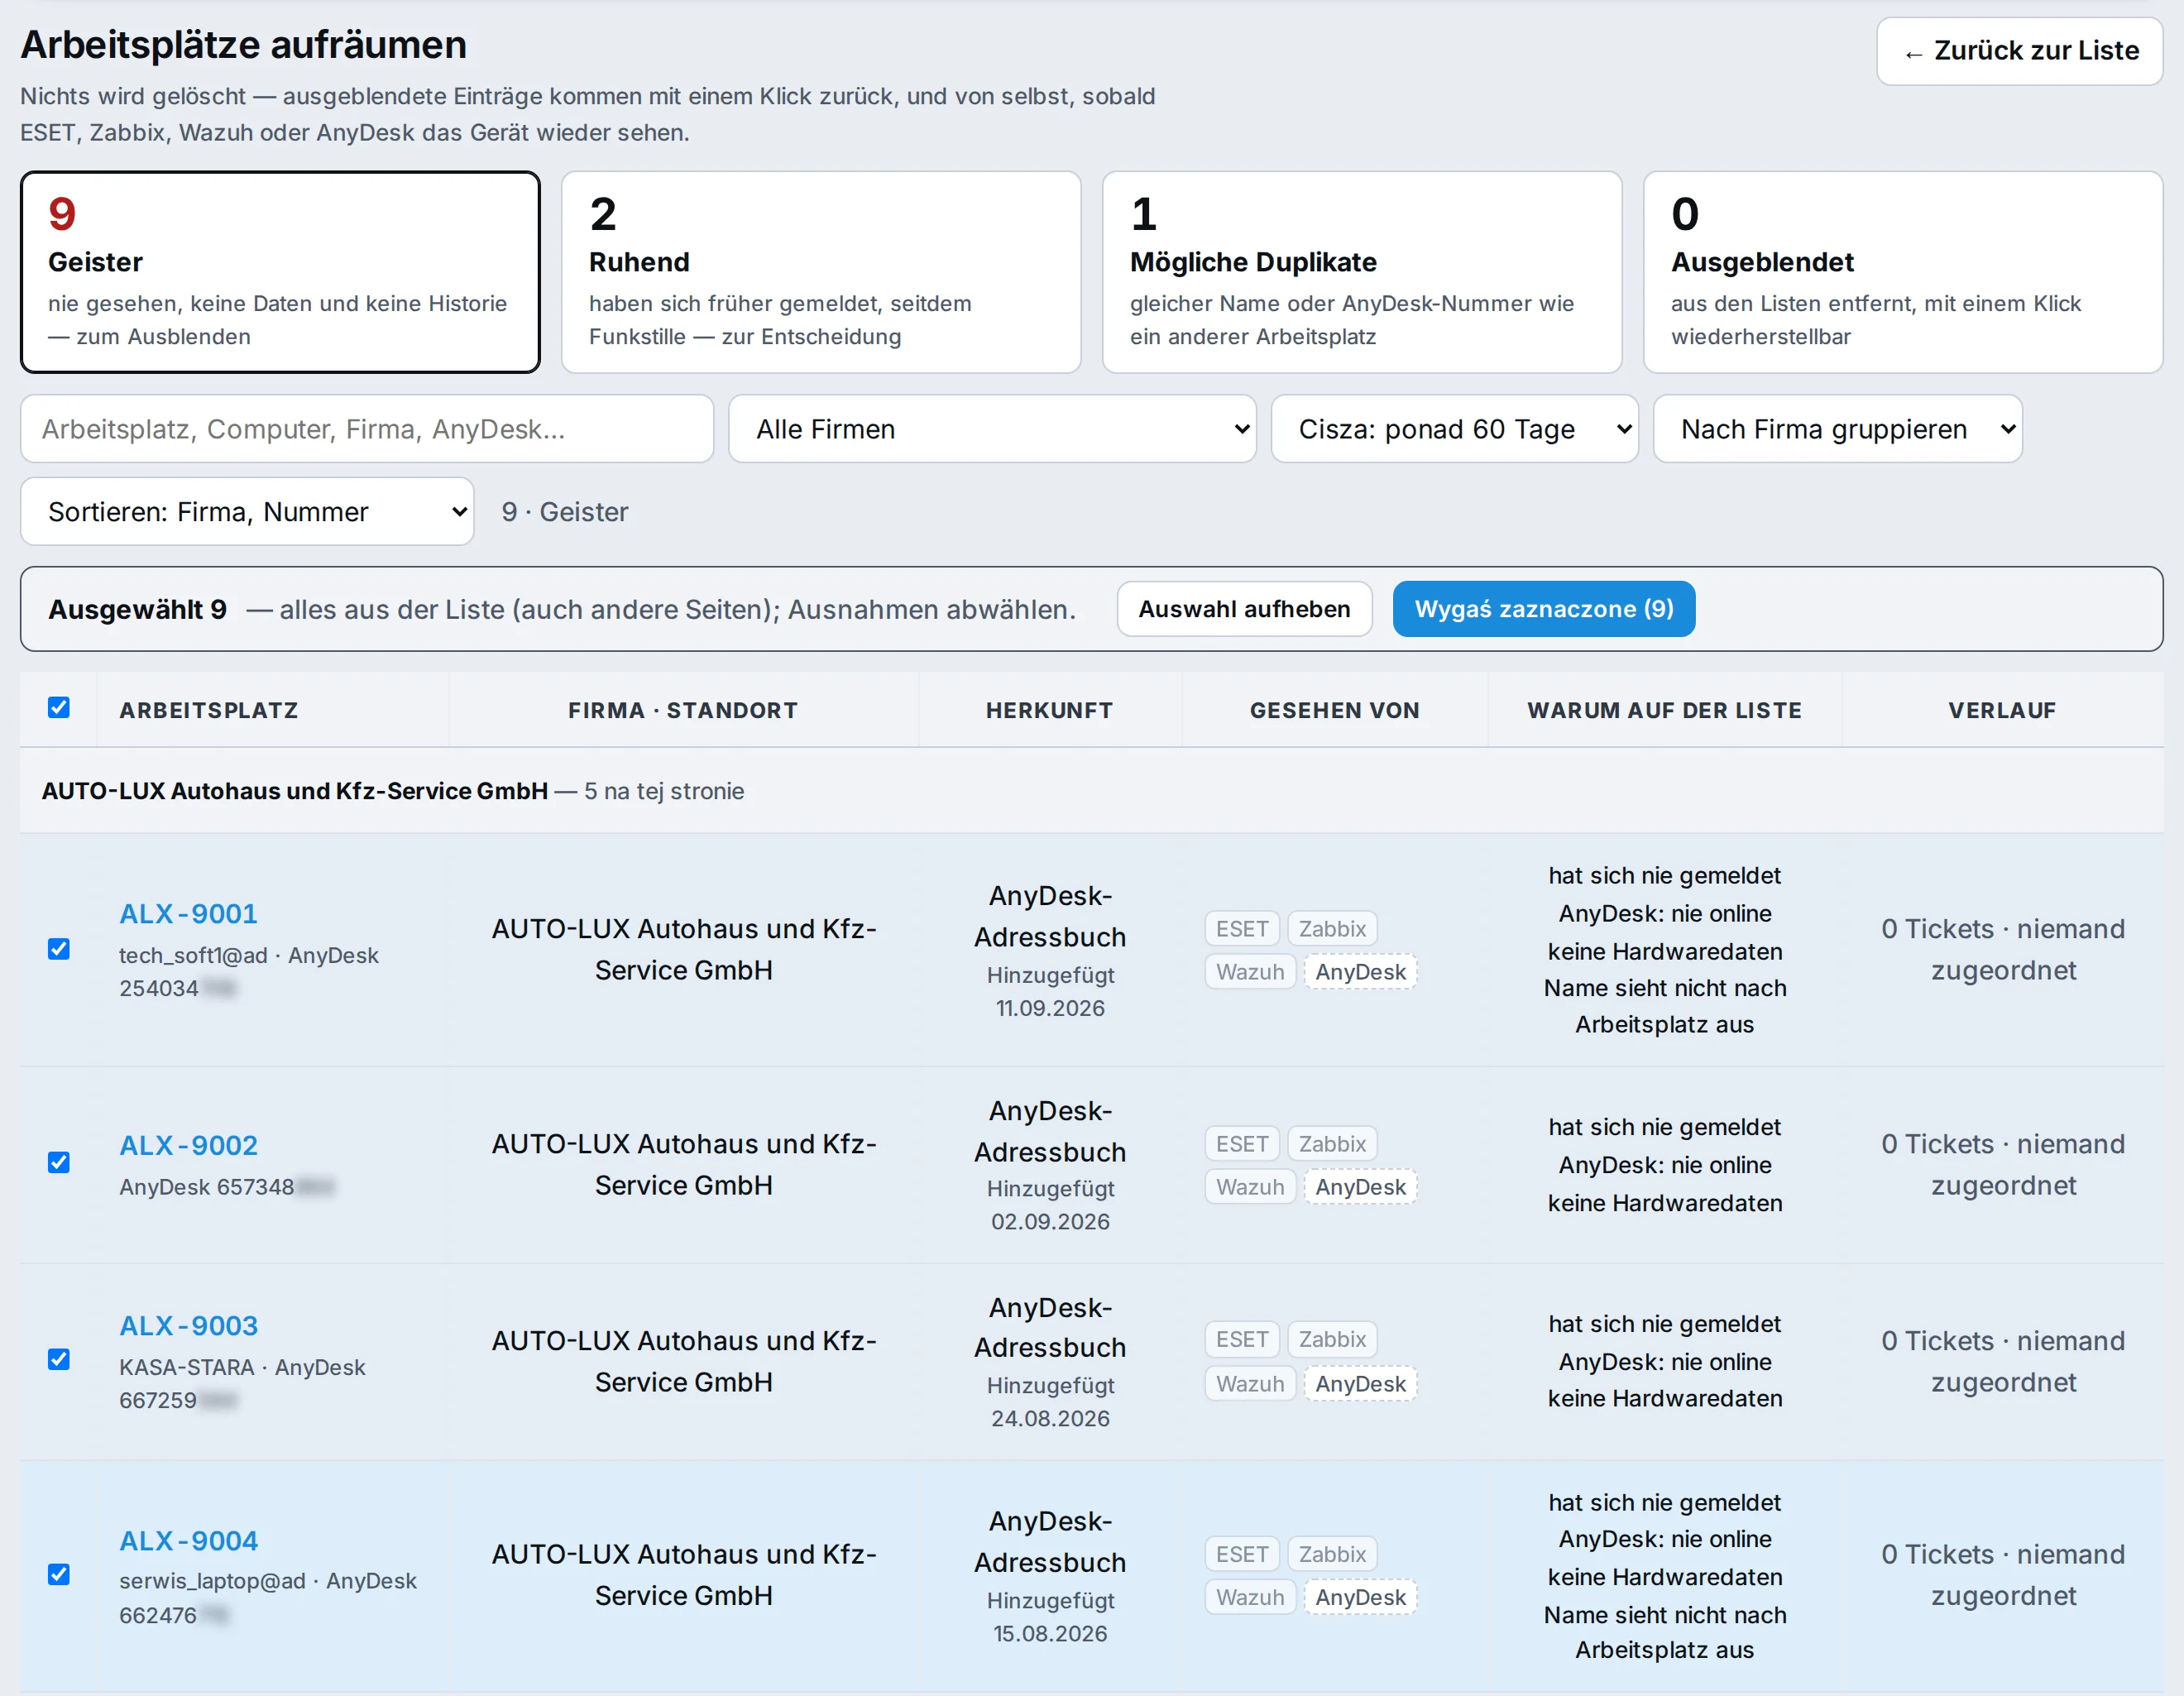This screenshot has width=2184, height=1696.
Task: Expand the Sortieren Firma, Nummer dropdown
Action: point(247,512)
